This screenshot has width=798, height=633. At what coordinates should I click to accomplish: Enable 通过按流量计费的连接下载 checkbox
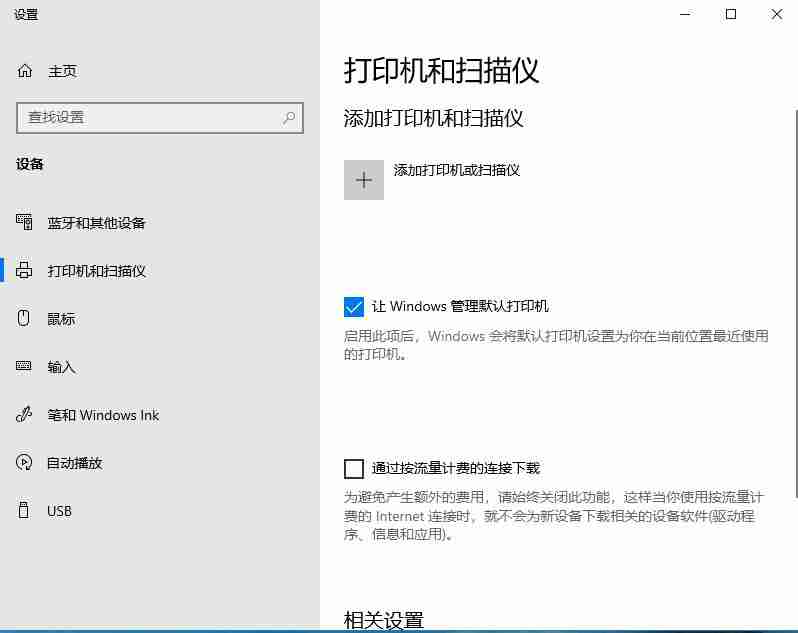point(354,469)
